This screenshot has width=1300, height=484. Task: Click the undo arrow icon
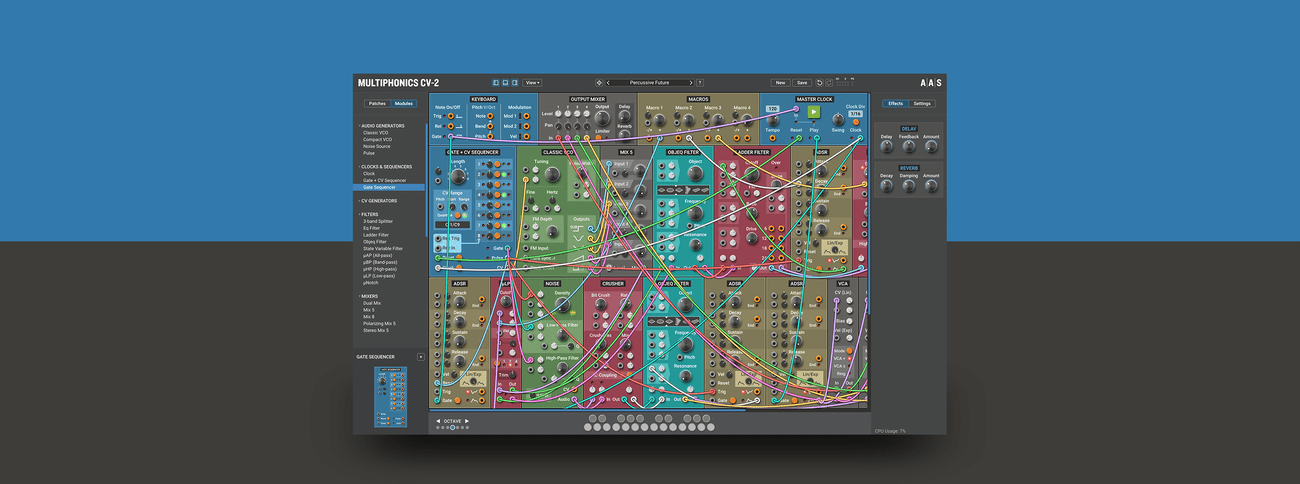click(x=820, y=83)
